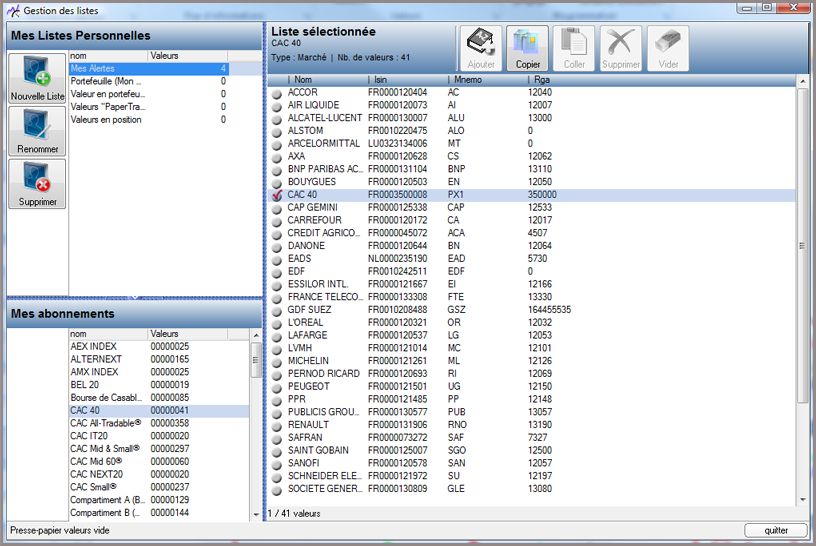
Task: Click the values list scroll down arrow
Action: 802,500
